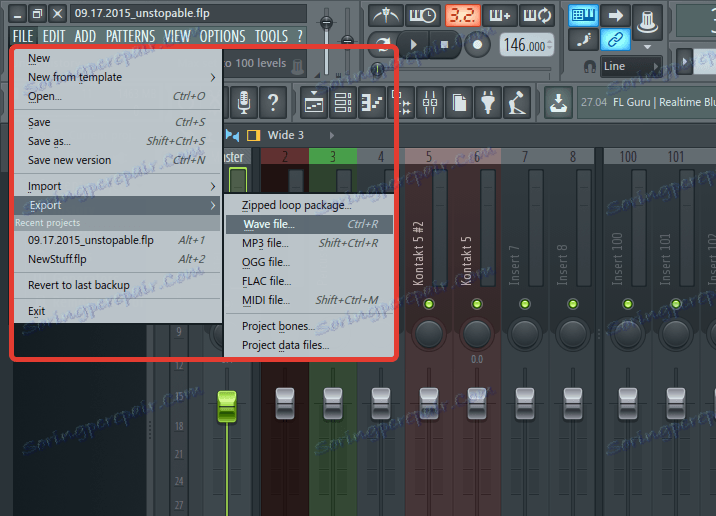Click the question mark help icon in toolbar

point(273,102)
